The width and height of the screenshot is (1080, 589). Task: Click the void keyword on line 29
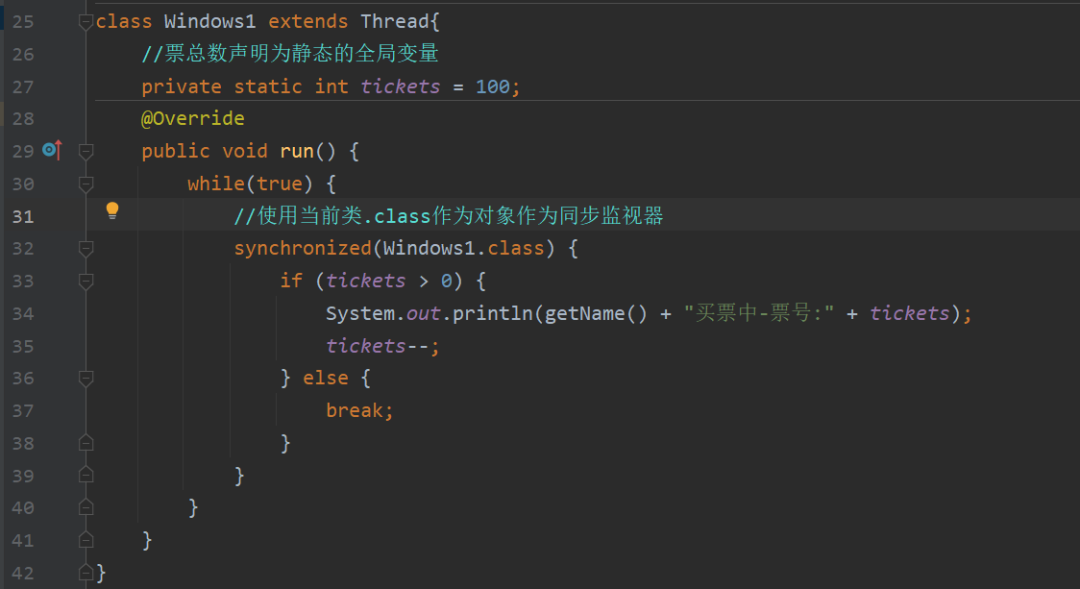(x=245, y=151)
